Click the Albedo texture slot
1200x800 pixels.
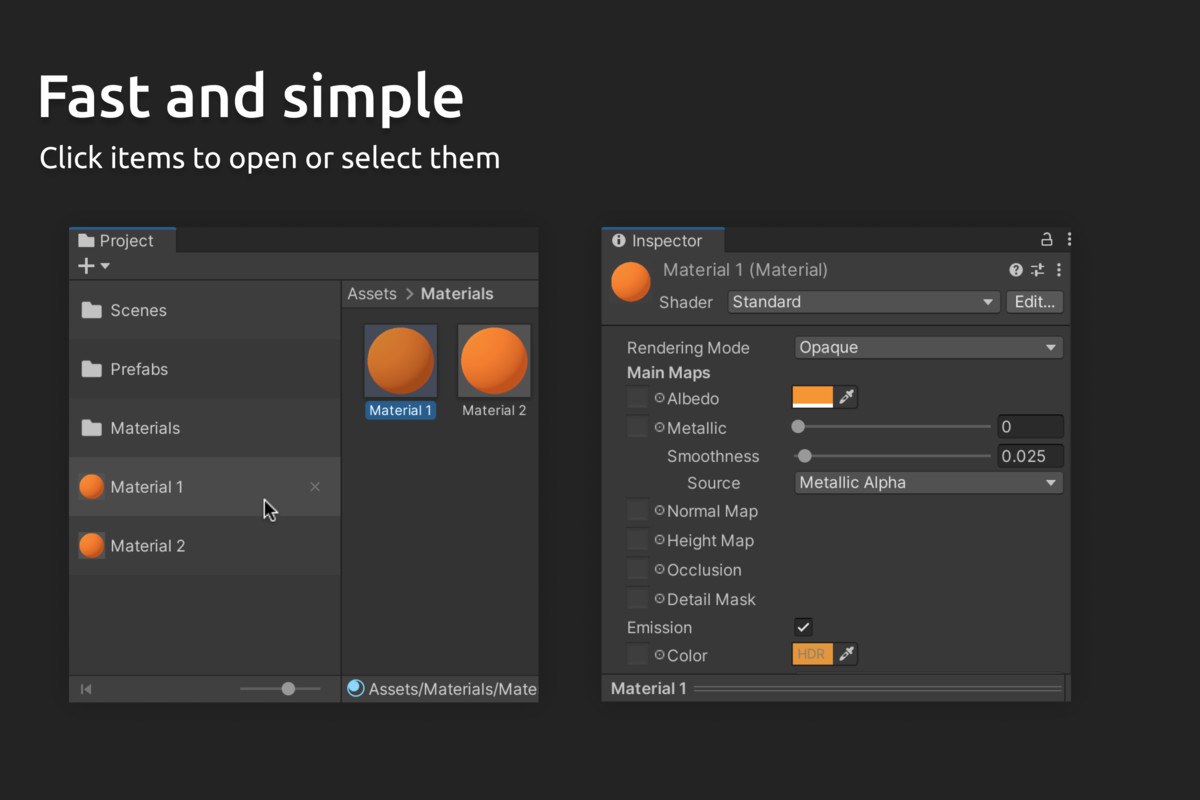click(x=637, y=398)
